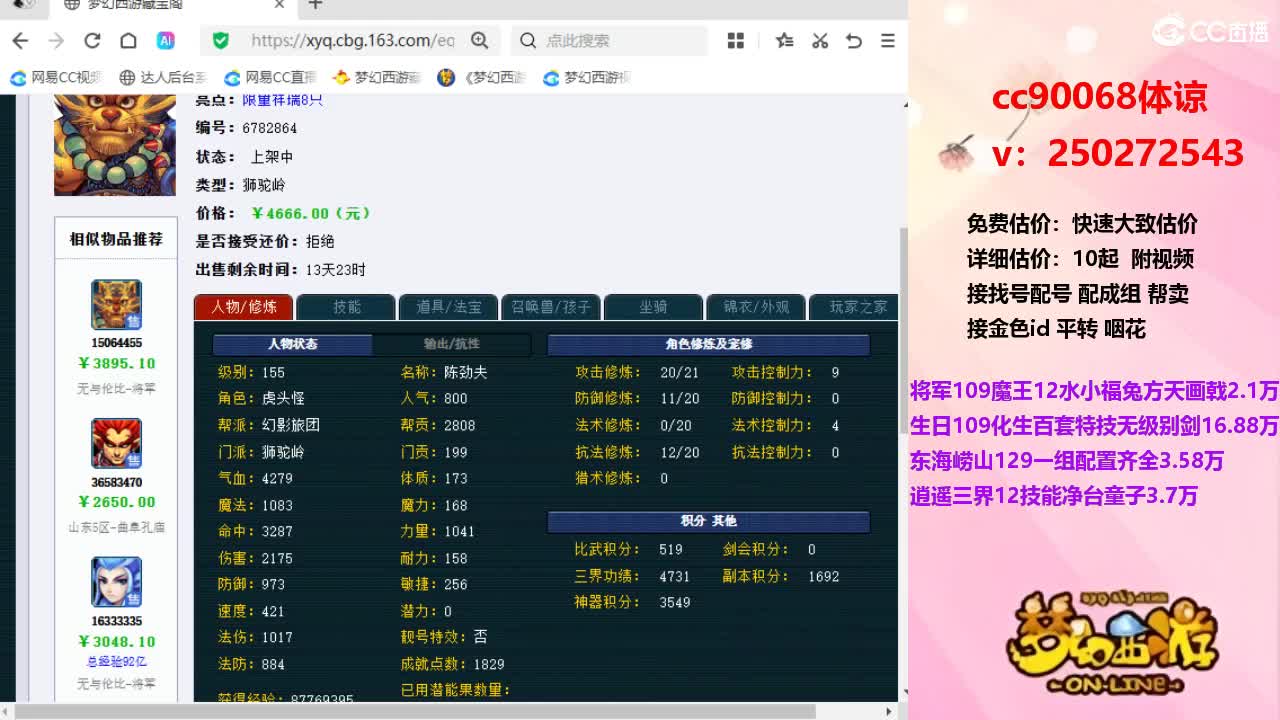Open the first 梦幻西游 bookmark with yellow icon
1280x720 pixels.
pos(377,77)
